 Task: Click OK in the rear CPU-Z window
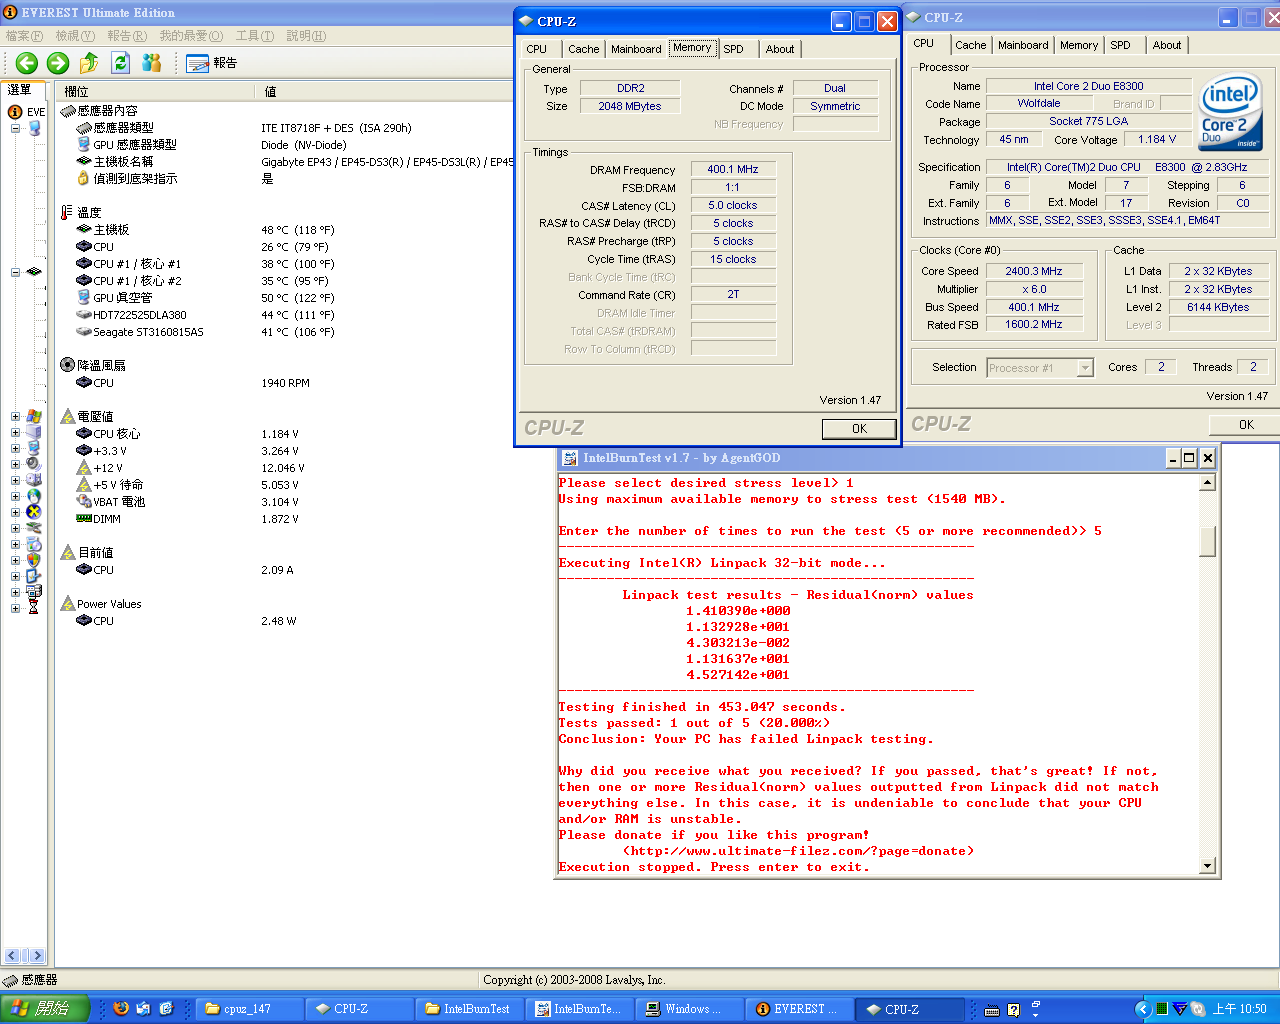coord(1246,424)
